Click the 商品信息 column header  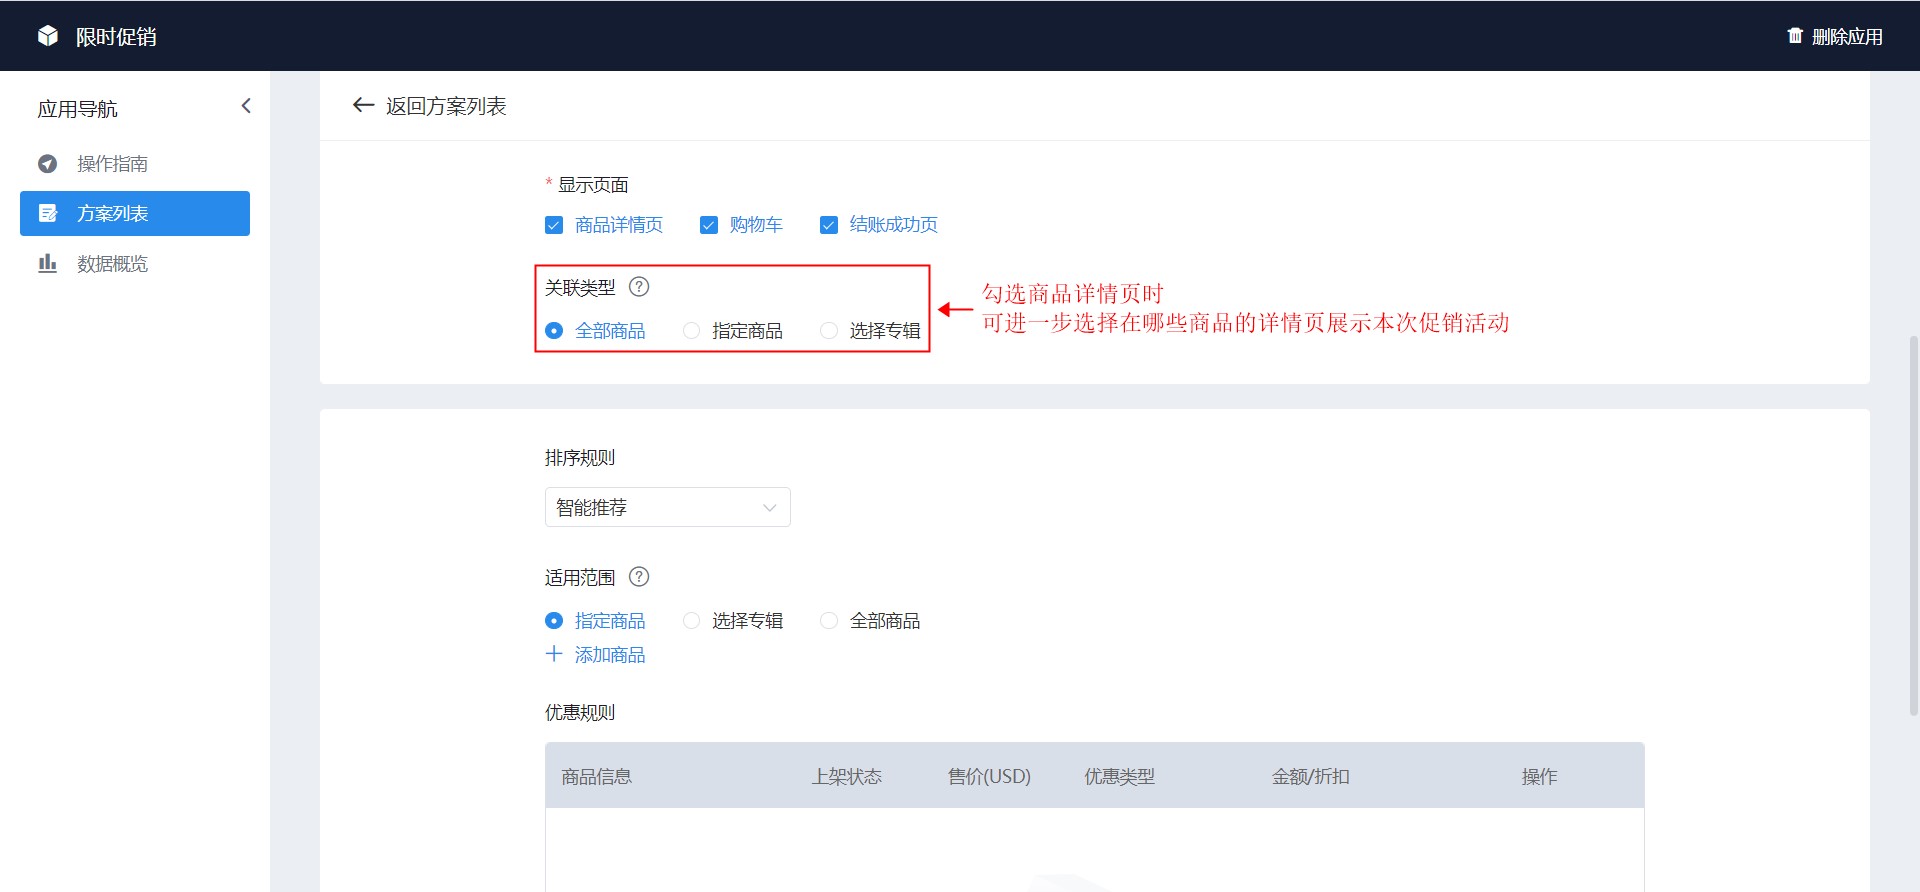point(597,776)
